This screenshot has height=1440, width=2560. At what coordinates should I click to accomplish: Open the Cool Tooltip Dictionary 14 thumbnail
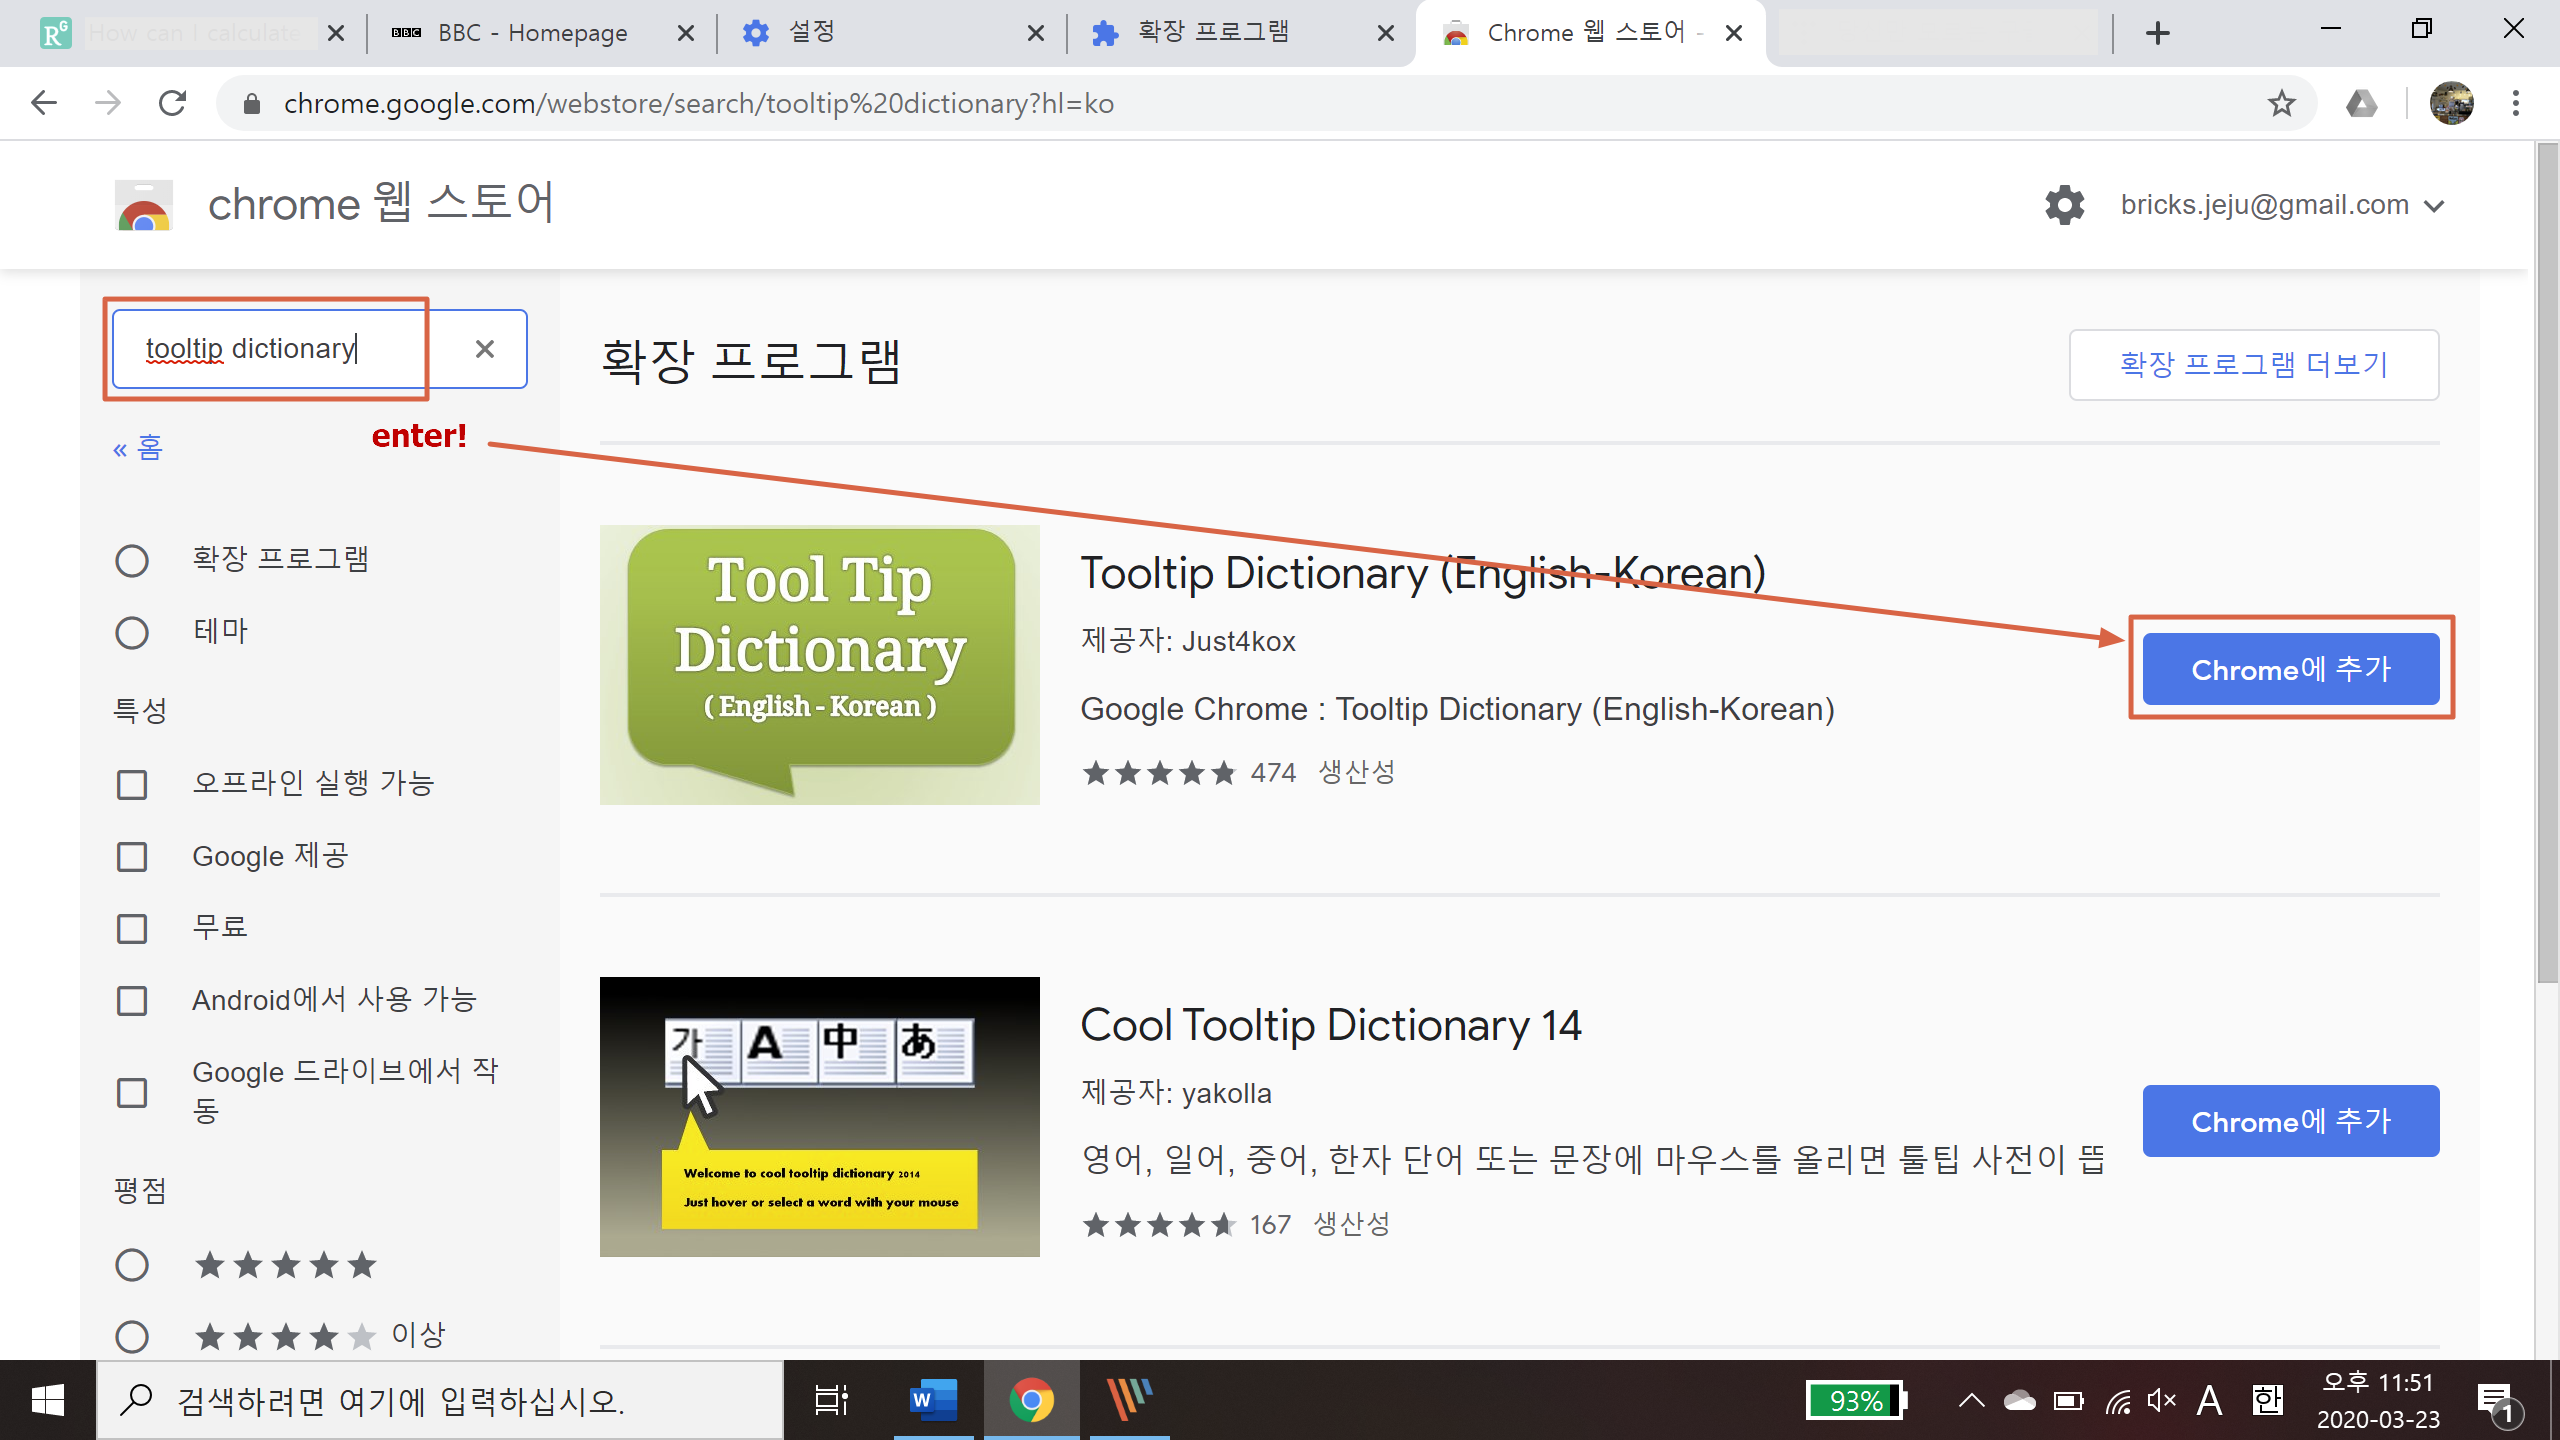pyautogui.click(x=819, y=1116)
